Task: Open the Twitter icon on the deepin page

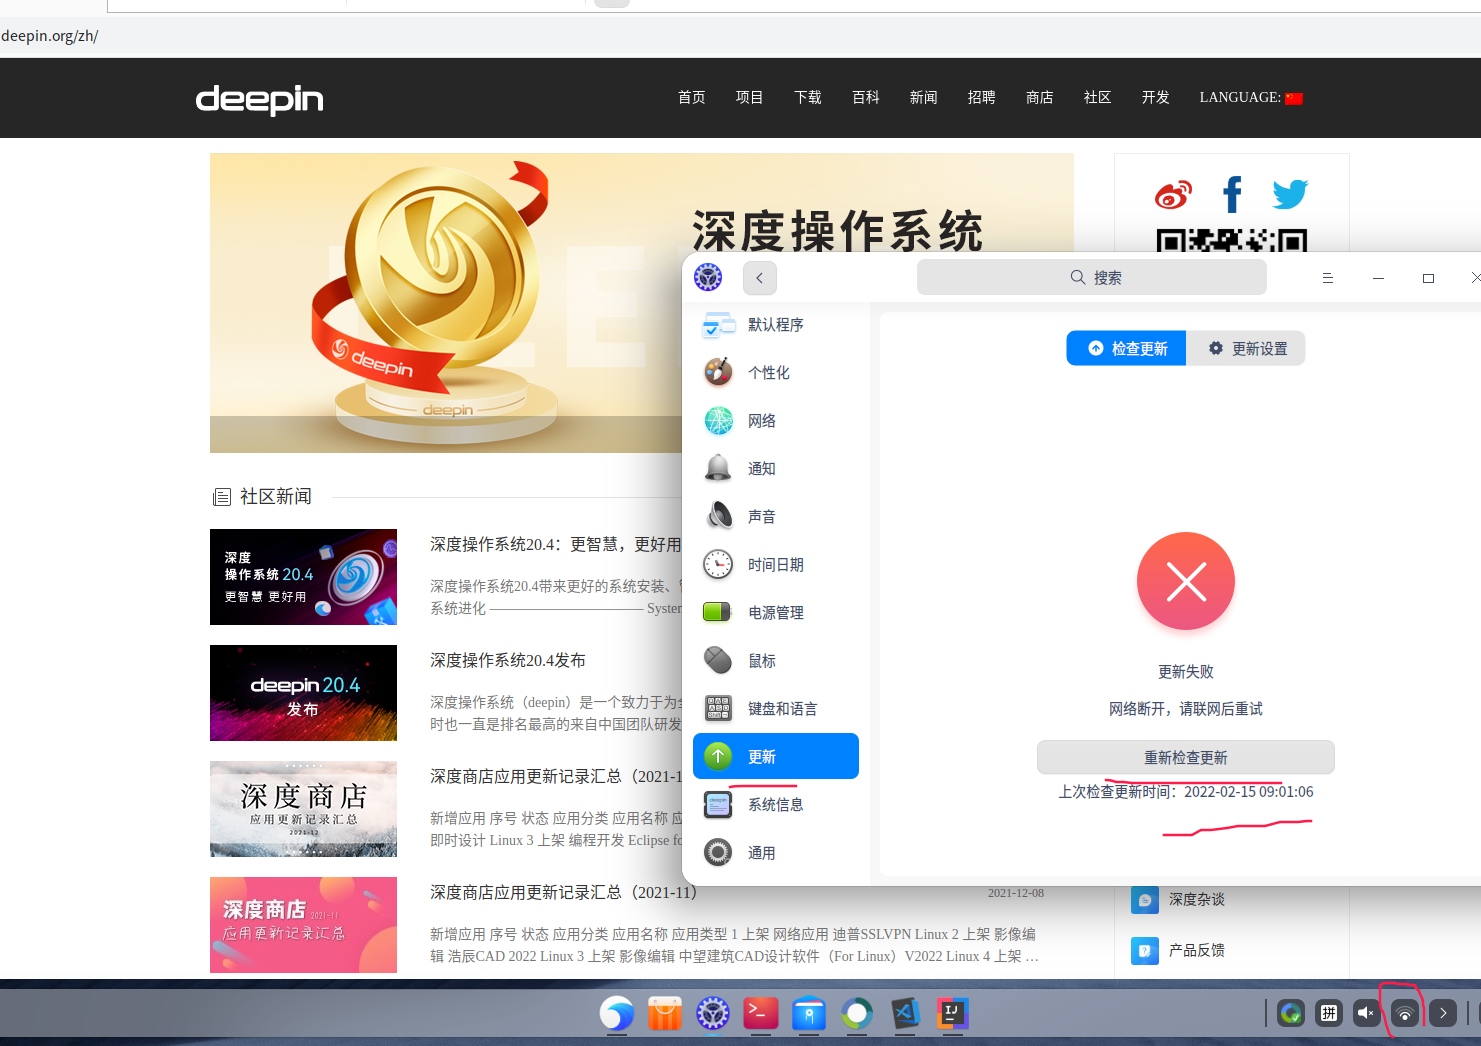Action: pyautogui.click(x=1290, y=194)
